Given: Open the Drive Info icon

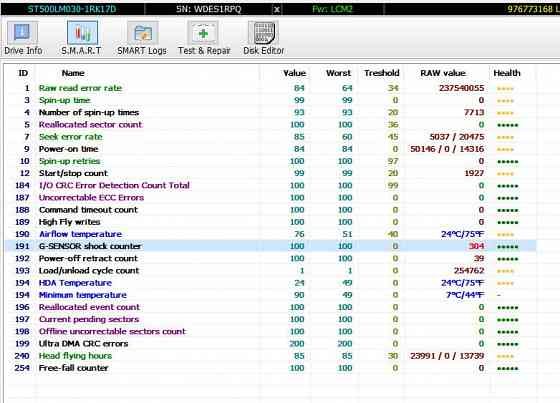Looking at the screenshot, I should click(x=22, y=33).
